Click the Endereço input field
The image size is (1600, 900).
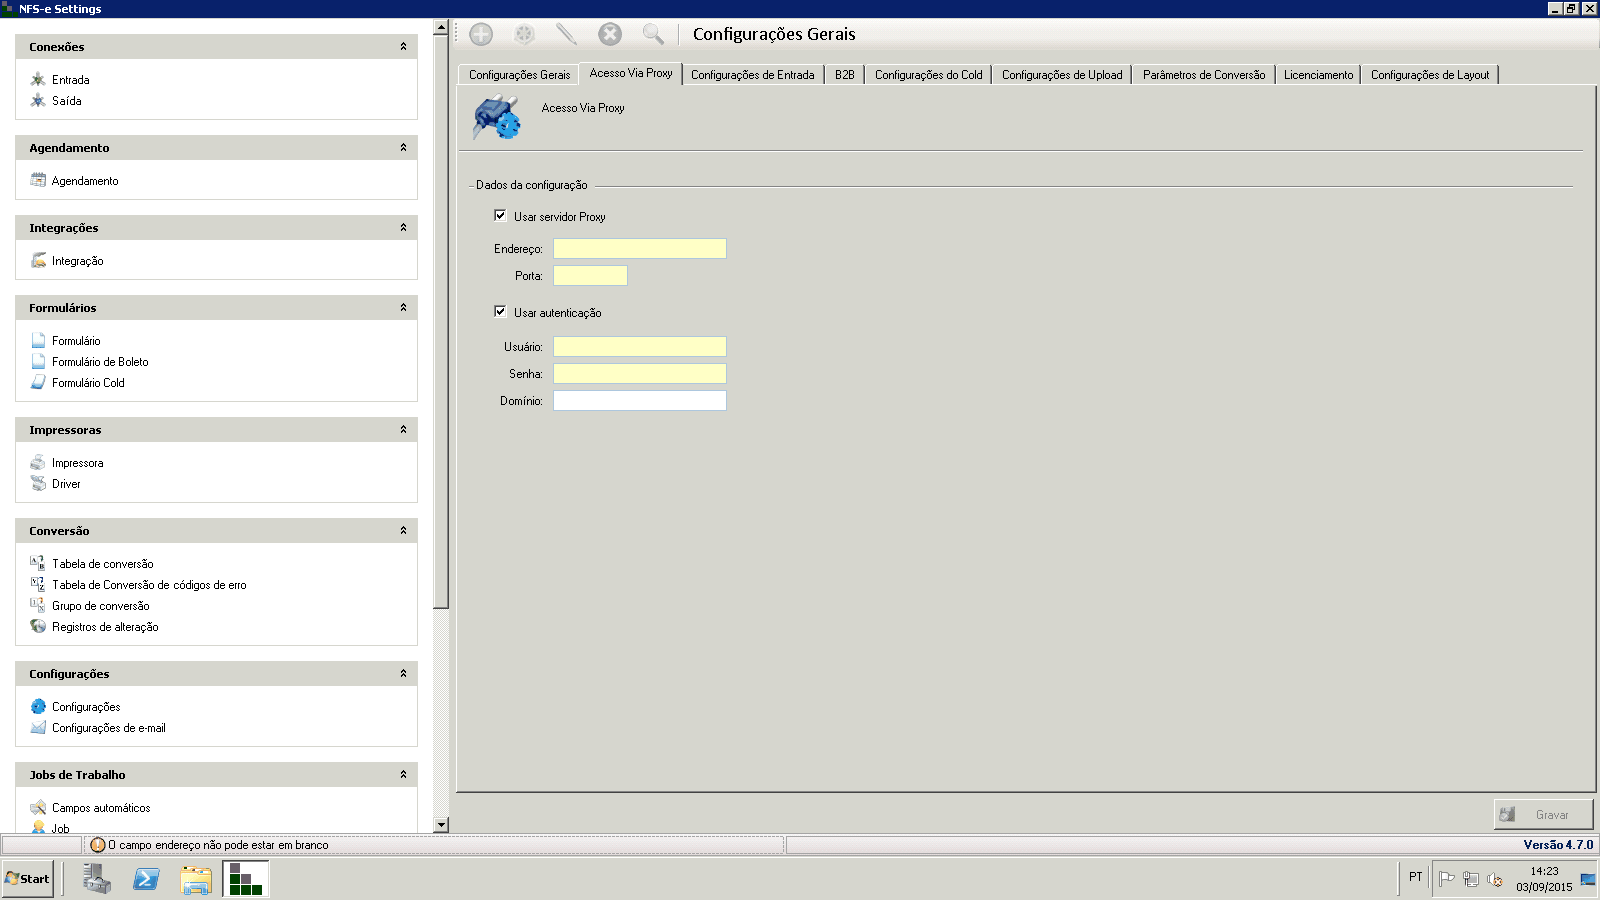[640, 249]
